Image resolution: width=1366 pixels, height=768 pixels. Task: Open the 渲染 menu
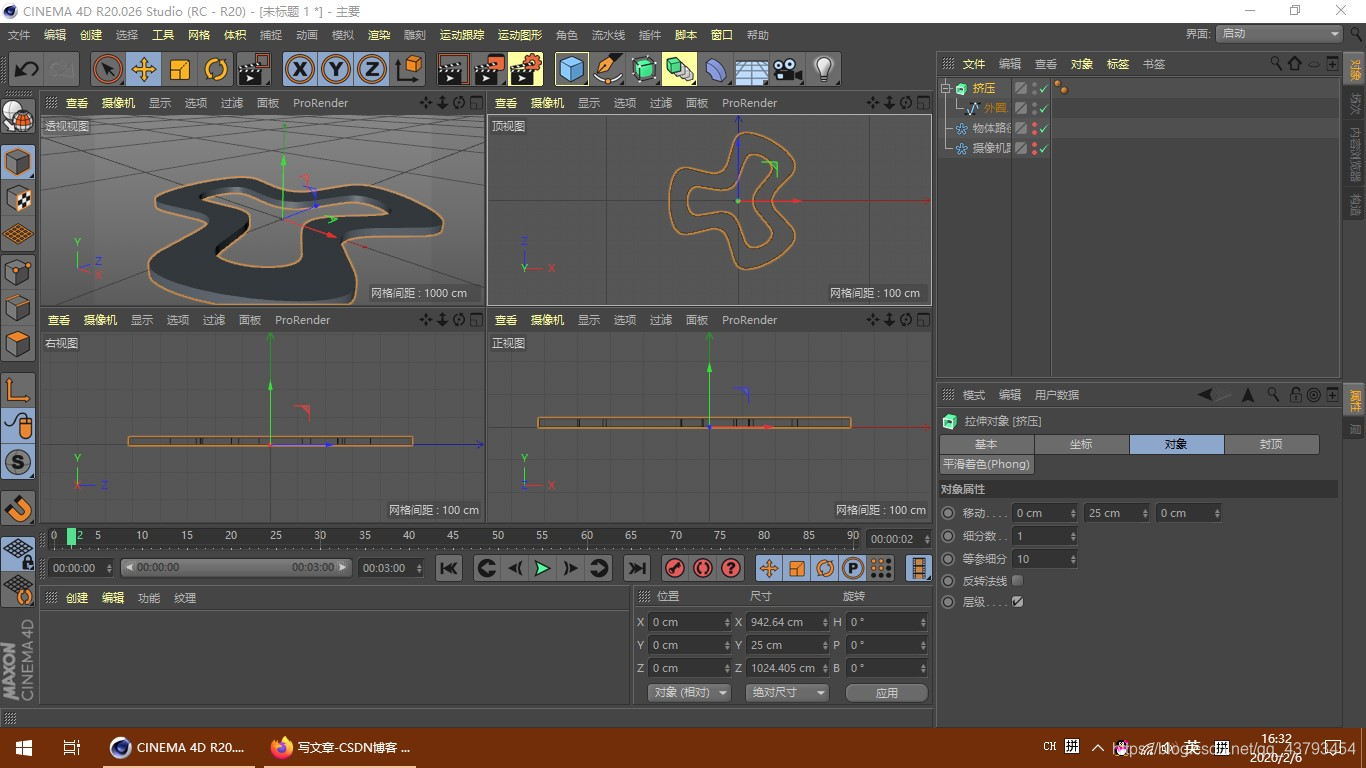pos(379,35)
